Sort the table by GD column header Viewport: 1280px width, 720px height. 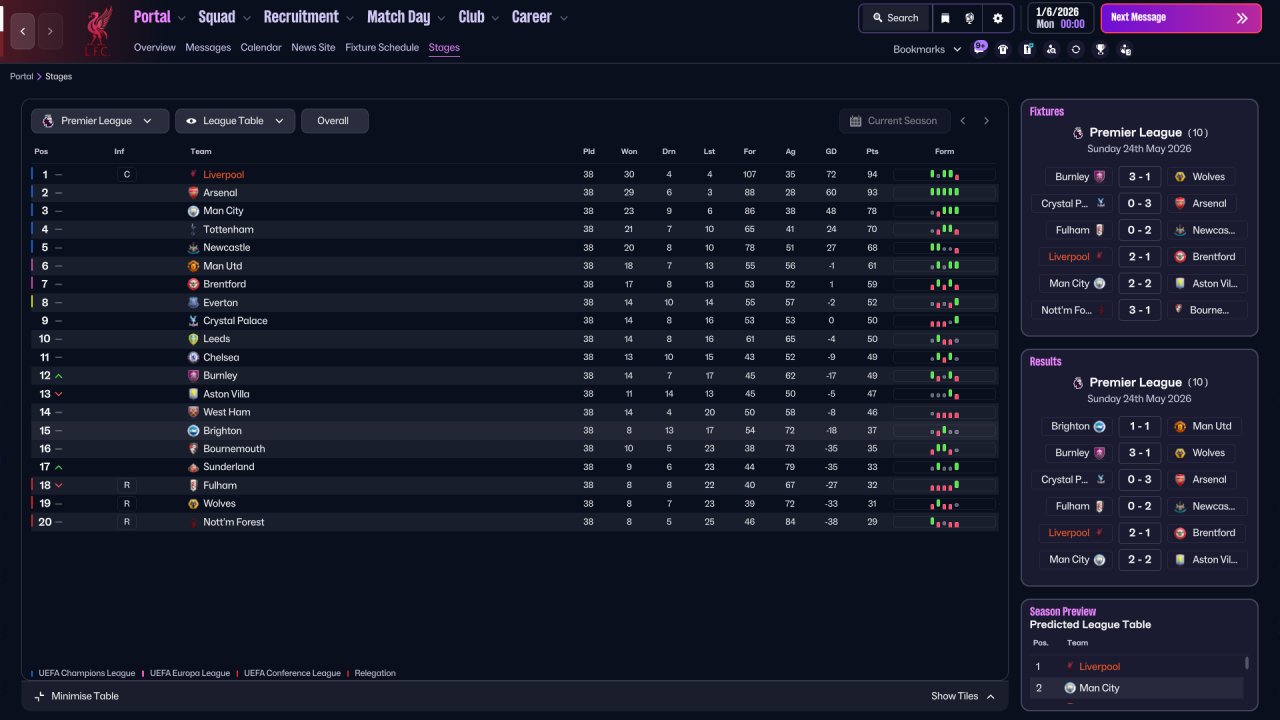click(831, 152)
